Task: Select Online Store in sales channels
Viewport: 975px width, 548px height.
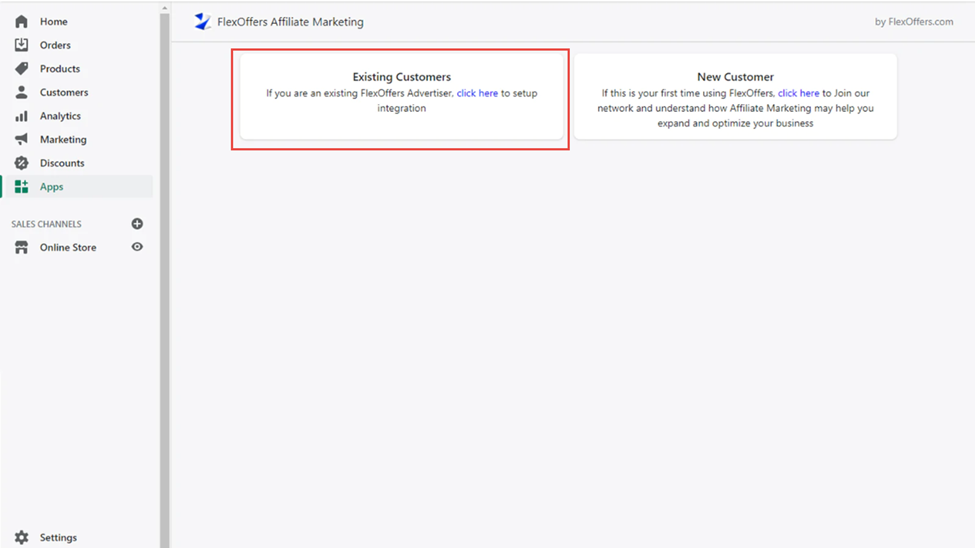Action: click(x=68, y=247)
